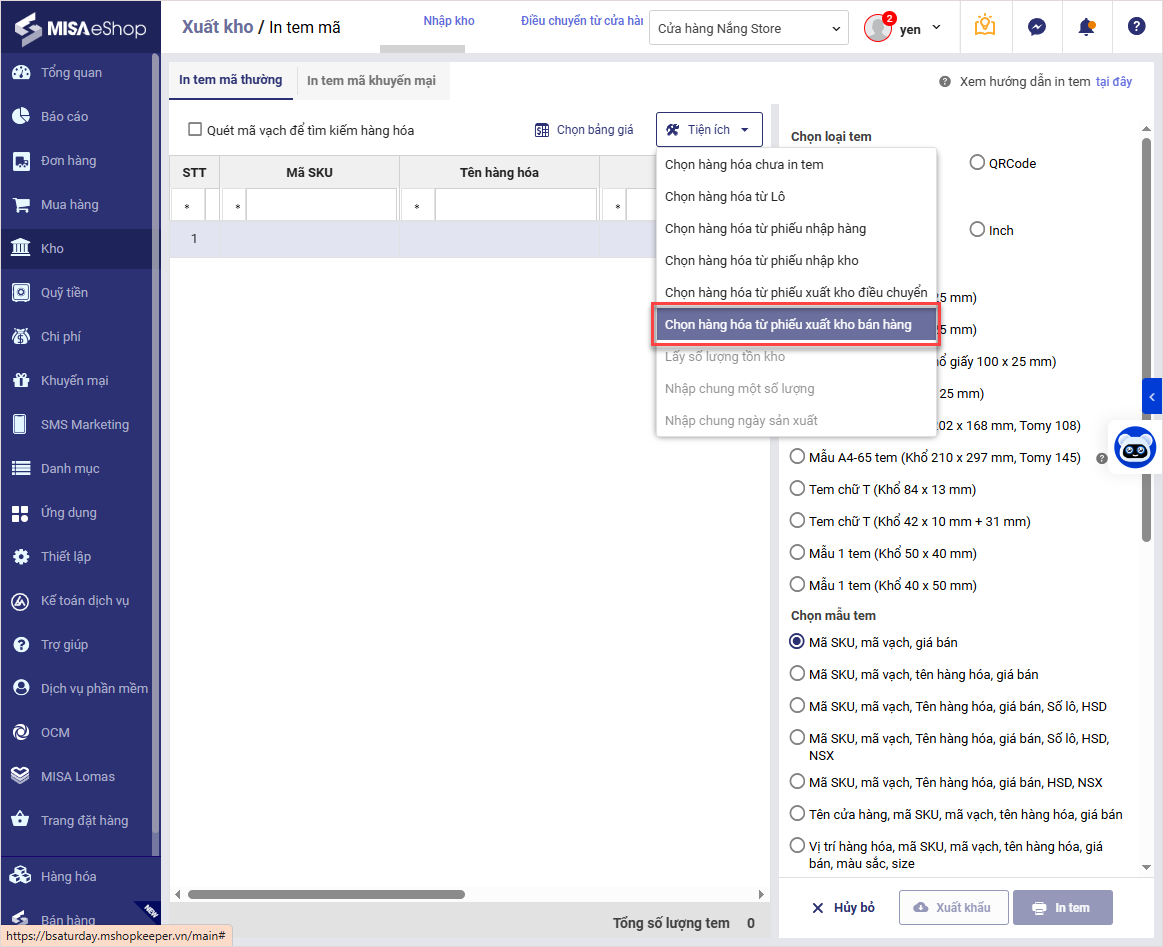Image resolution: width=1163 pixels, height=947 pixels.
Task: Select Mẫu 1 tem 40 x 50 mm
Action: click(x=797, y=584)
